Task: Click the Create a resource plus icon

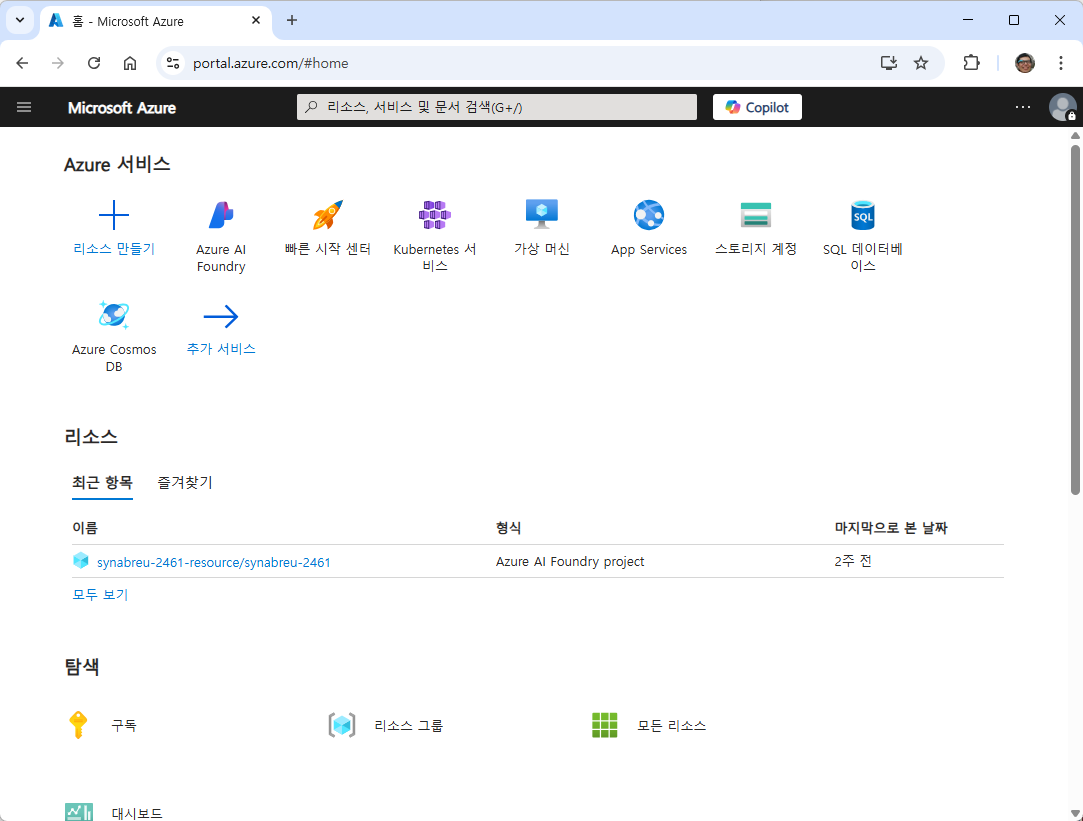Action: point(114,215)
